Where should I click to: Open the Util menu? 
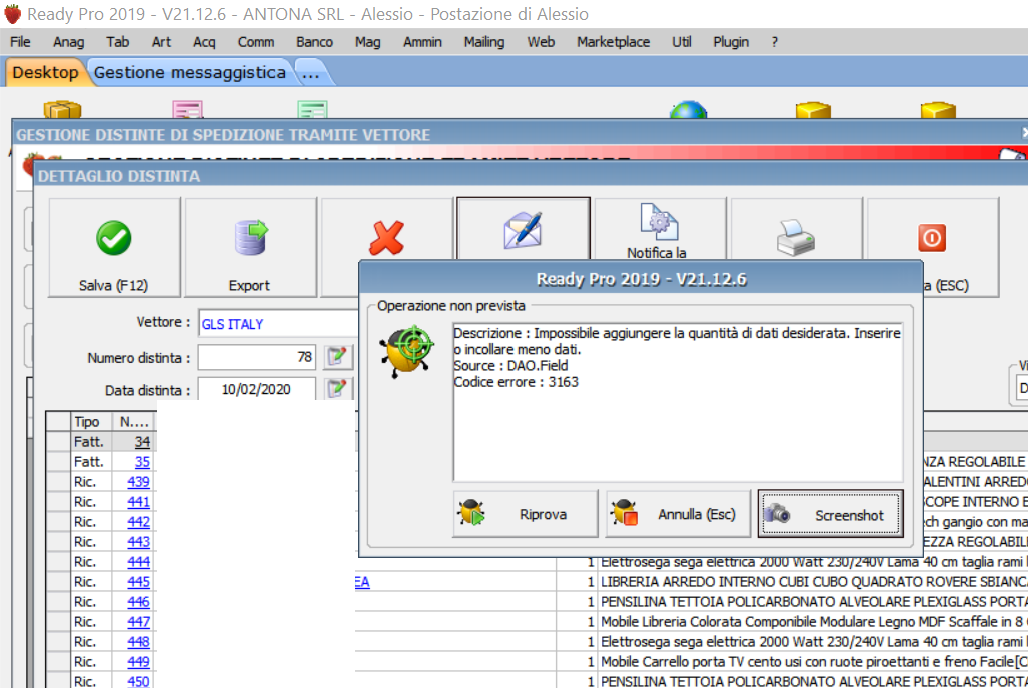[x=682, y=42]
